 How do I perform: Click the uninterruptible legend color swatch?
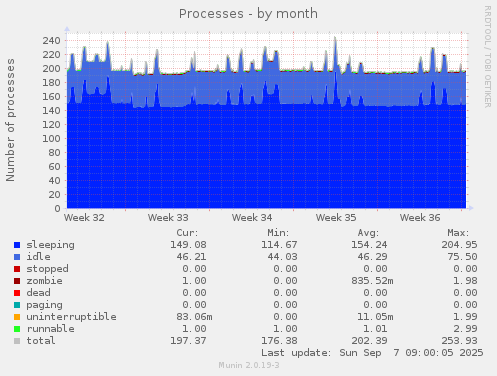[x=17, y=317]
